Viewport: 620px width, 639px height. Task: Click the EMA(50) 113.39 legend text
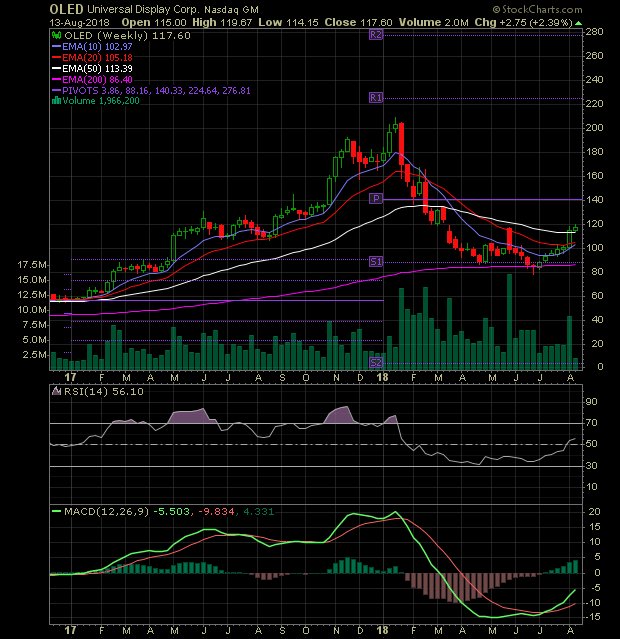tap(97, 68)
